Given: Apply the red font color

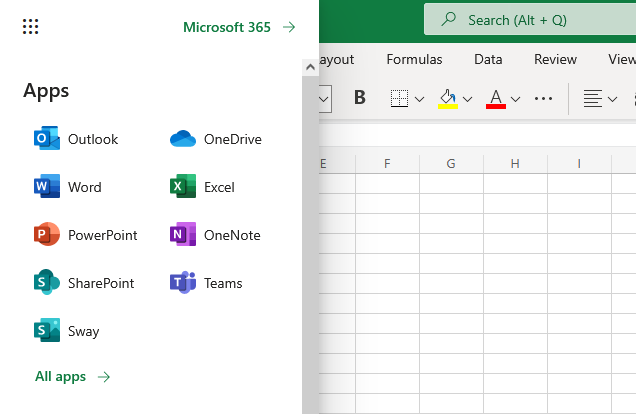Looking at the screenshot, I should point(496,99).
